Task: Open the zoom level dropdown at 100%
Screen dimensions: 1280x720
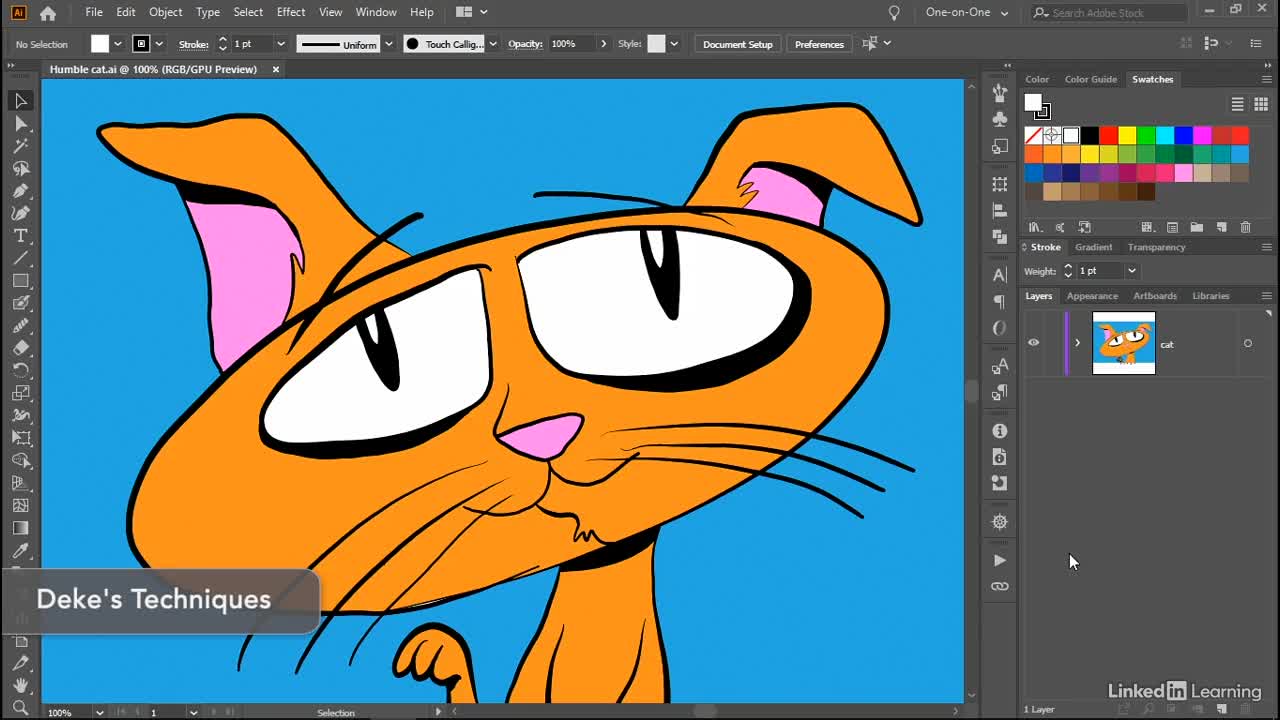Action: (x=99, y=712)
